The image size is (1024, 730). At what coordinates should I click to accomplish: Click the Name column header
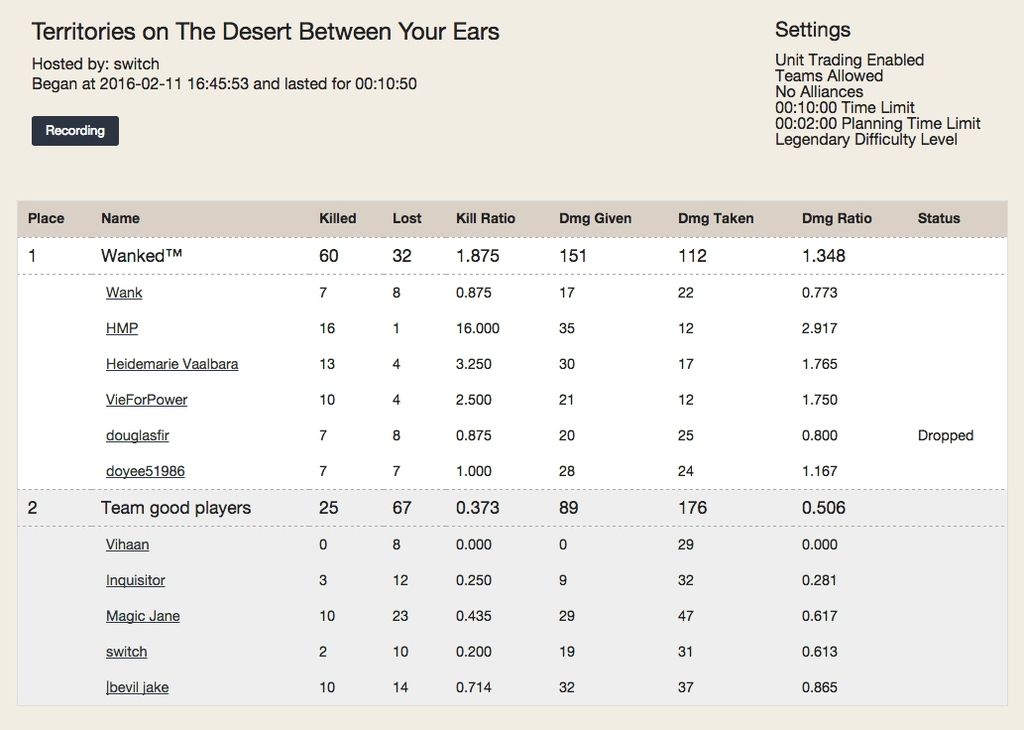point(120,219)
